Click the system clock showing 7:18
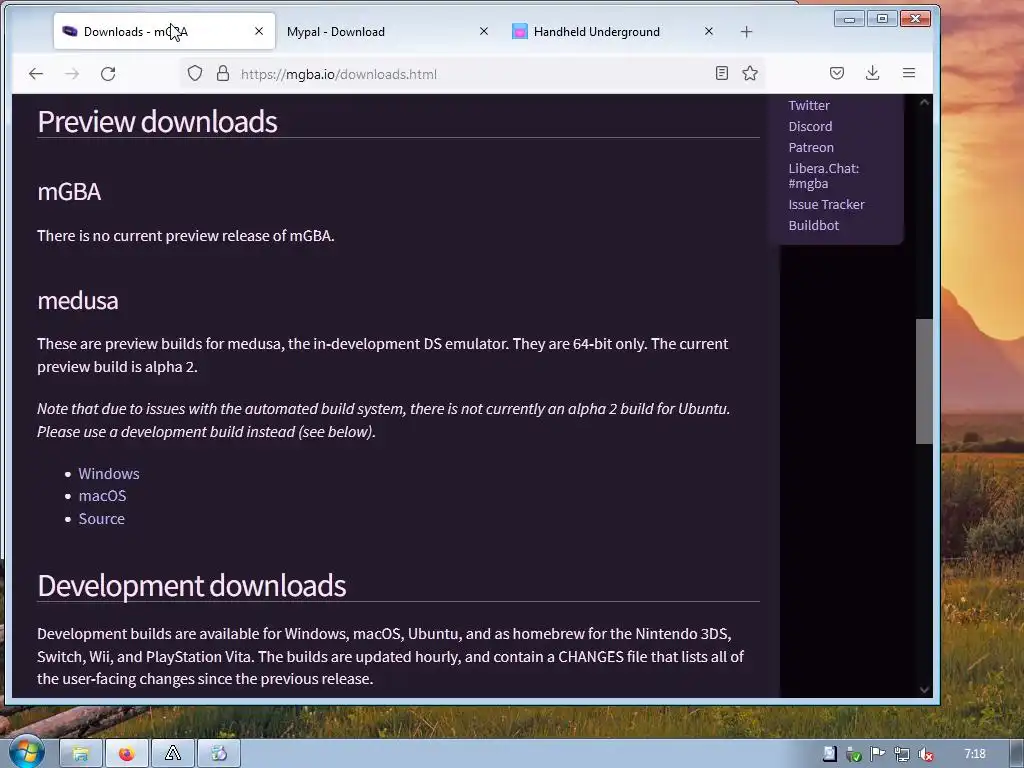The width and height of the screenshot is (1024, 768). click(975, 754)
